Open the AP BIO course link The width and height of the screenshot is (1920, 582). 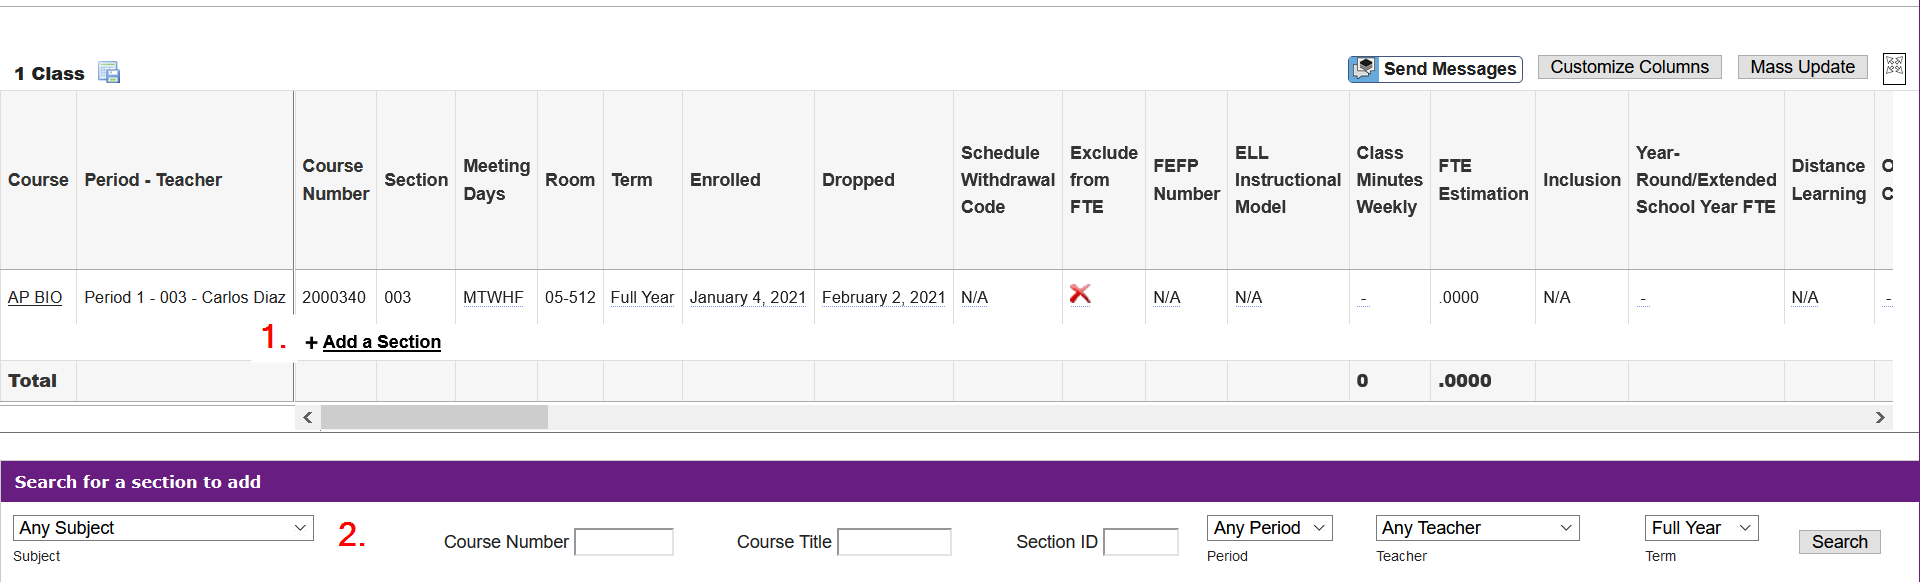[35, 297]
